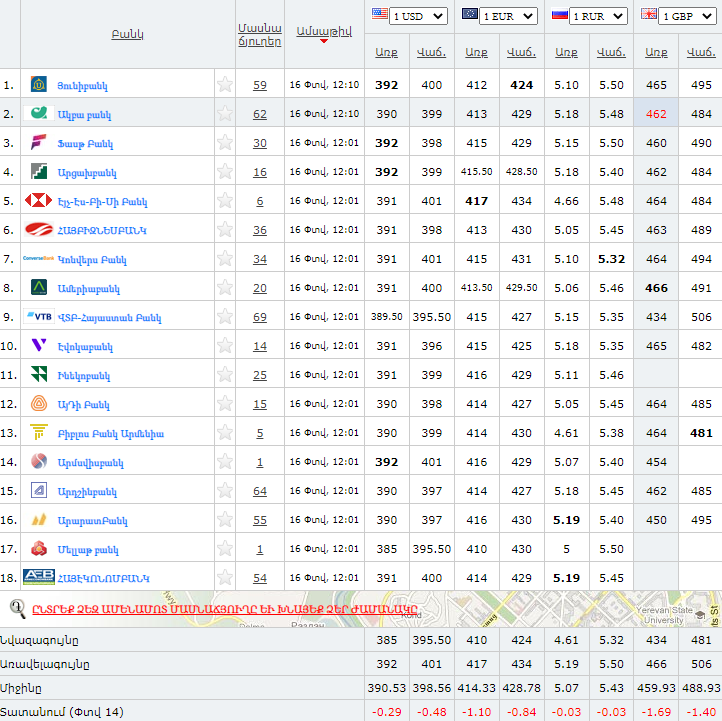This screenshot has height=721, width=722.
Task: Open the 1 USD currency dropdown
Action: [418, 16]
